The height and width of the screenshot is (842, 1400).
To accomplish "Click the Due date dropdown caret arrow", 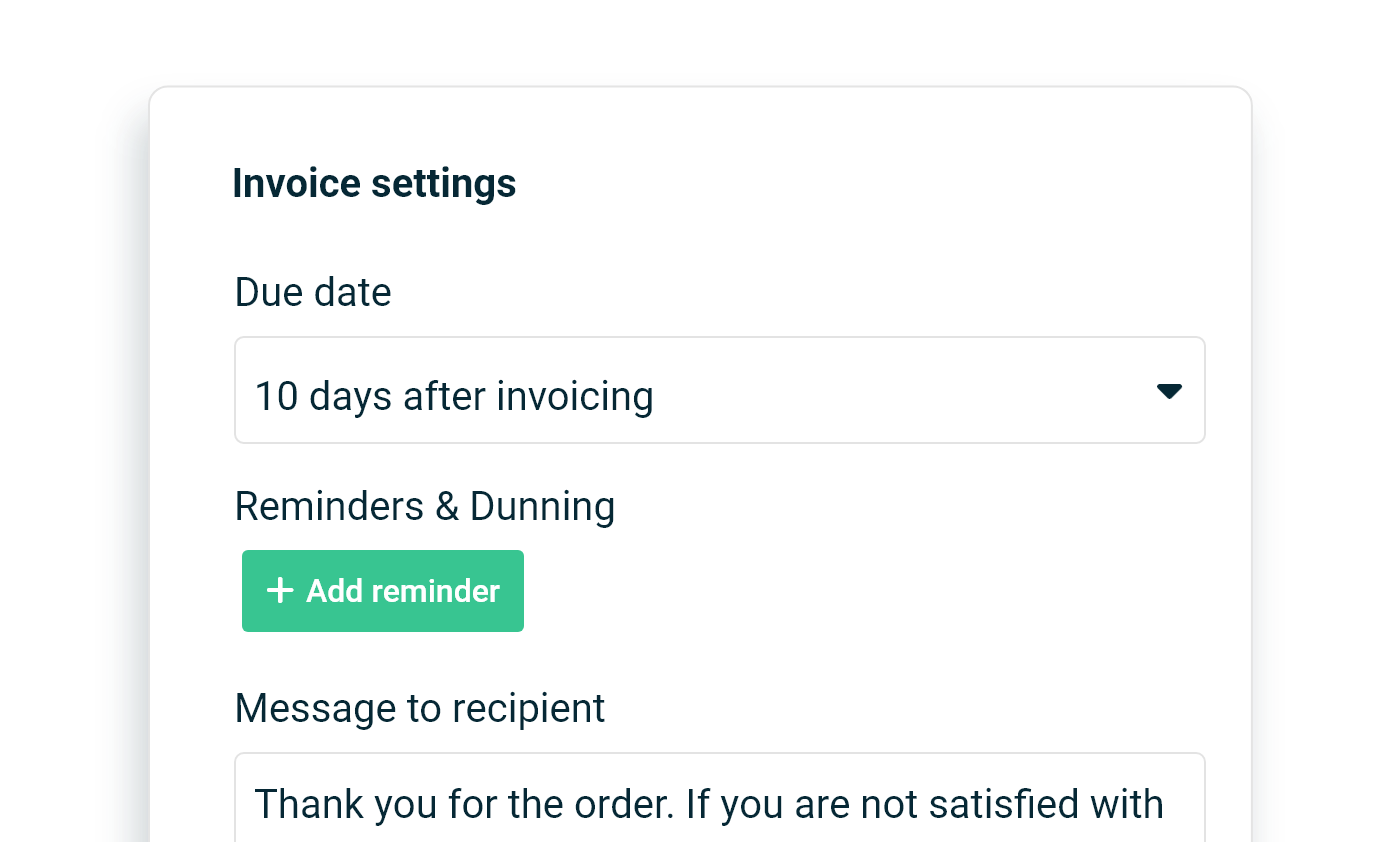I will 1169,391.
